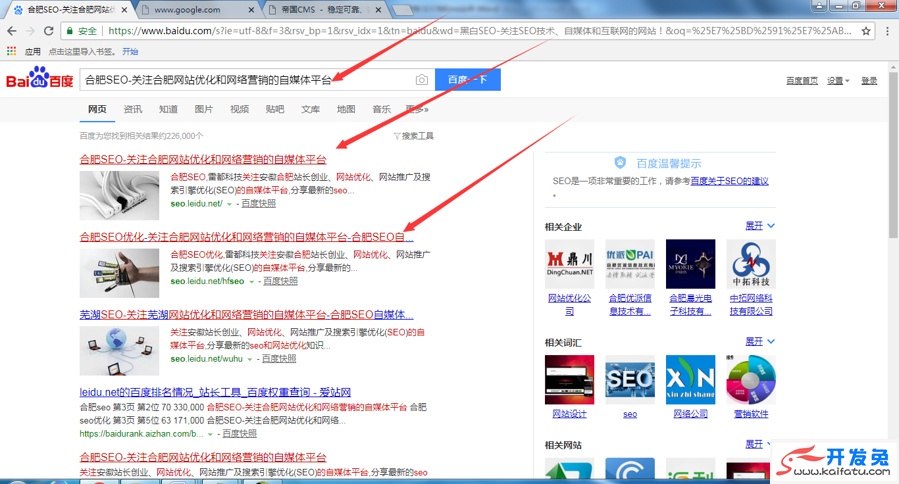899x484 pixels.
Task: Open leidu.net的百度排名情况 爱站网 link
Action: tap(215, 392)
